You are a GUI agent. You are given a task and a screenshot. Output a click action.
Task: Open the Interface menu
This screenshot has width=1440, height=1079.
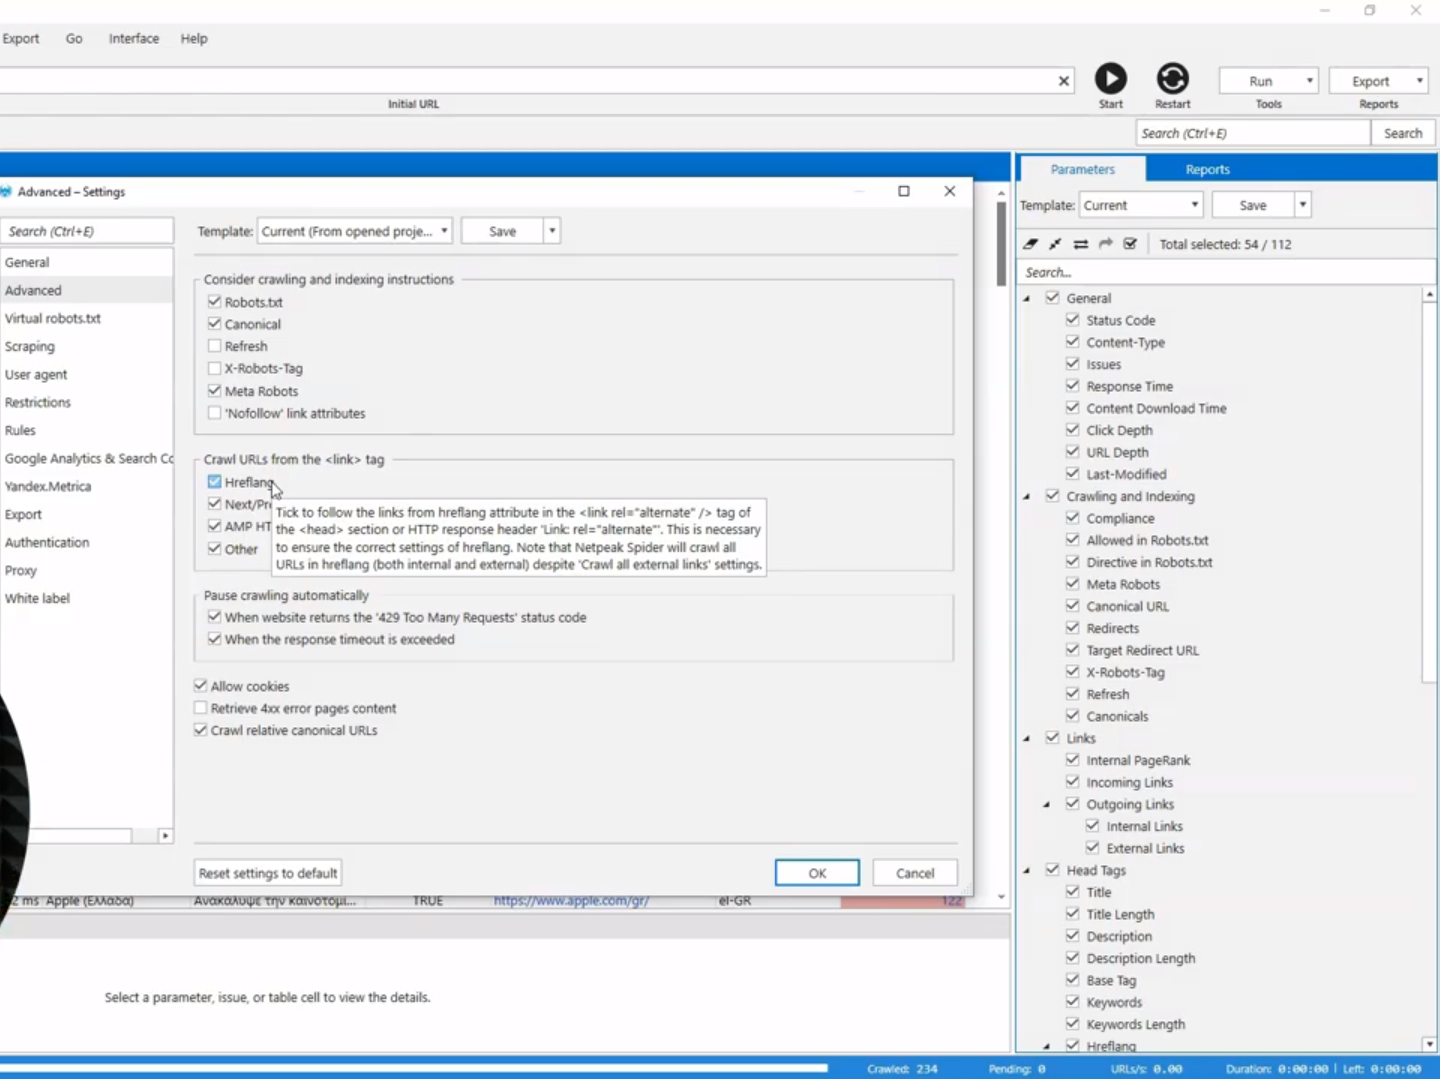133,38
